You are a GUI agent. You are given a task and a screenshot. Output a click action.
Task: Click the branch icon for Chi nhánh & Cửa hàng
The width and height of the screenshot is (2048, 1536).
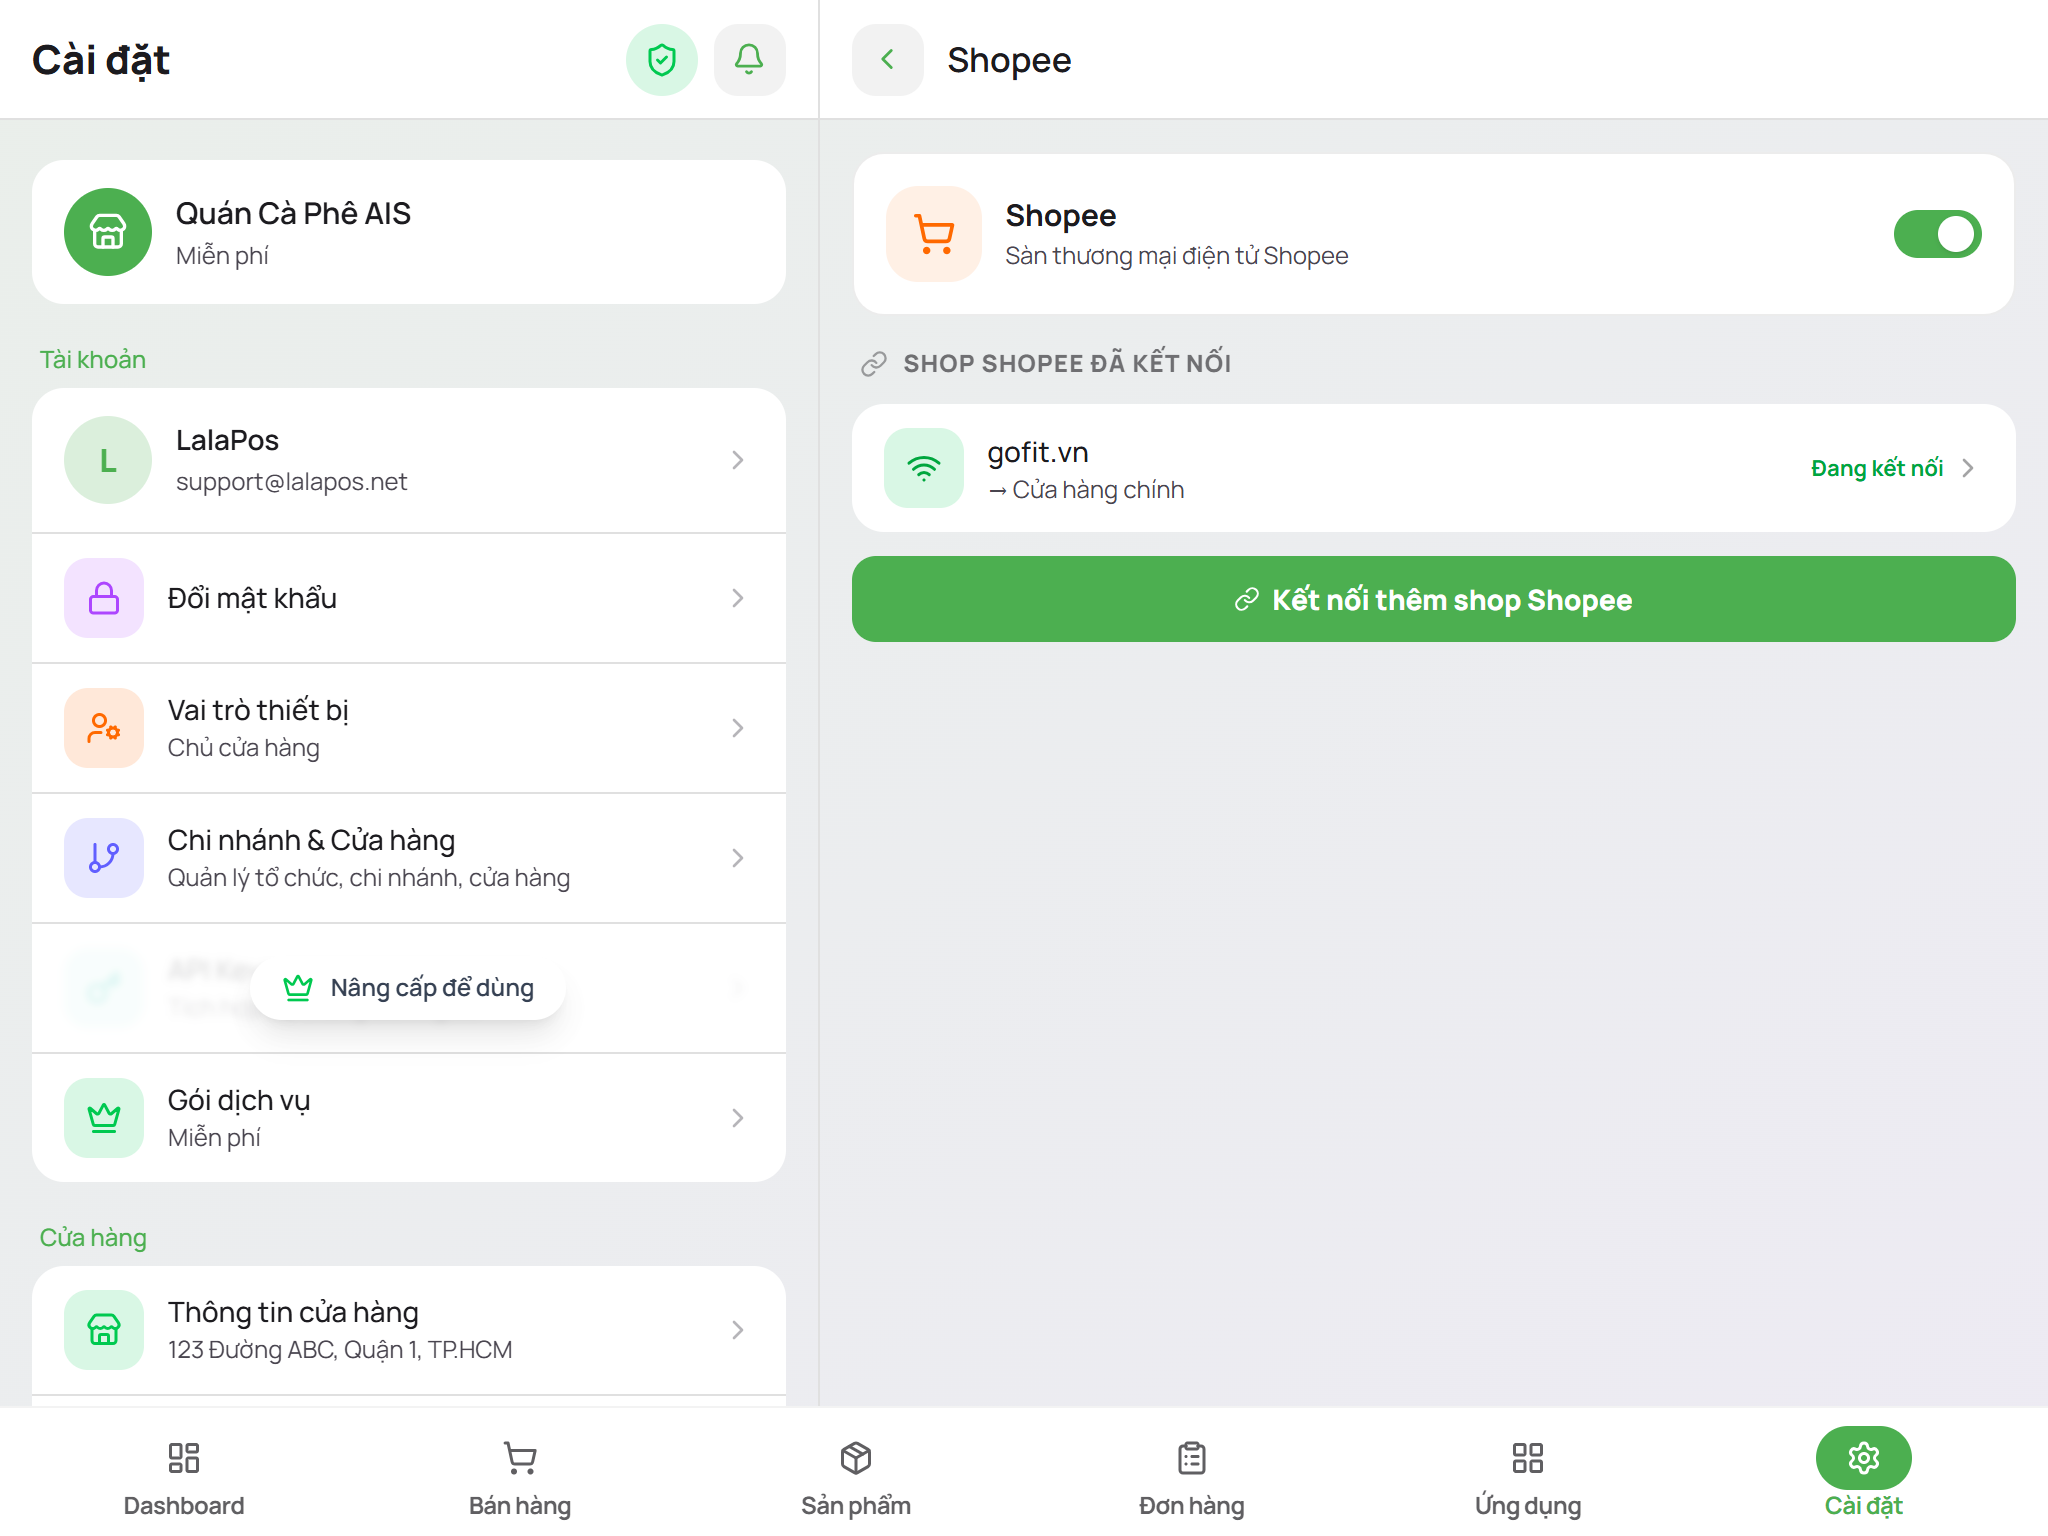104,858
